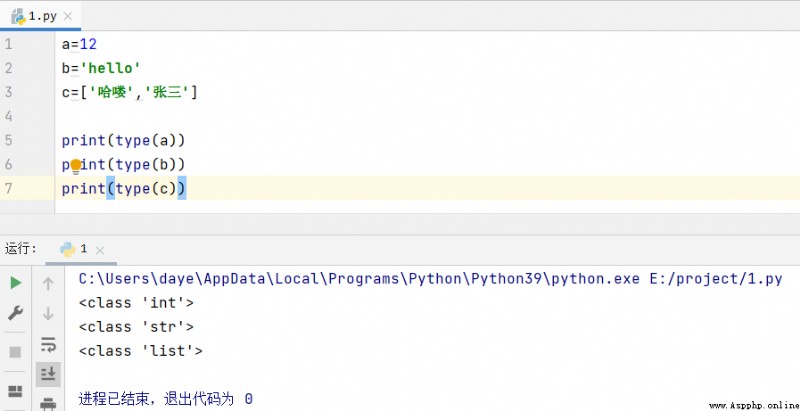Click the list item '哈喽'
This screenshot has width=800, height=411.
click(x=112, y=92)
